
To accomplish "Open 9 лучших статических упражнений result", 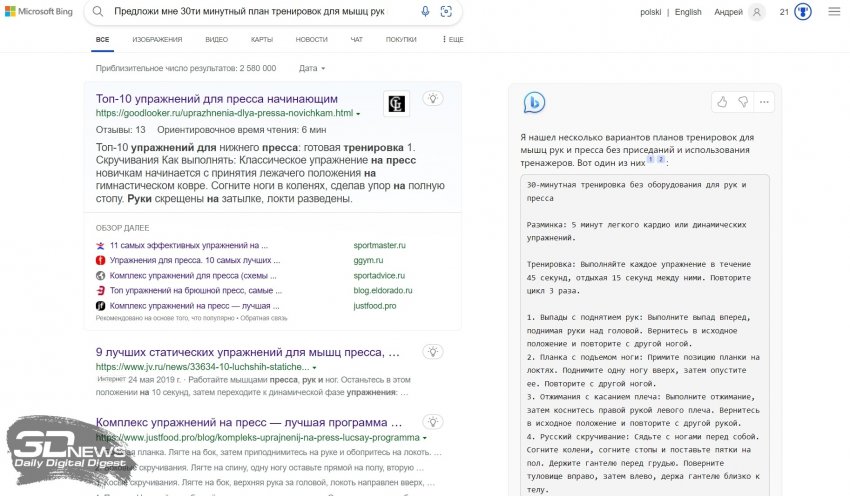I will [x=247, y=353].
